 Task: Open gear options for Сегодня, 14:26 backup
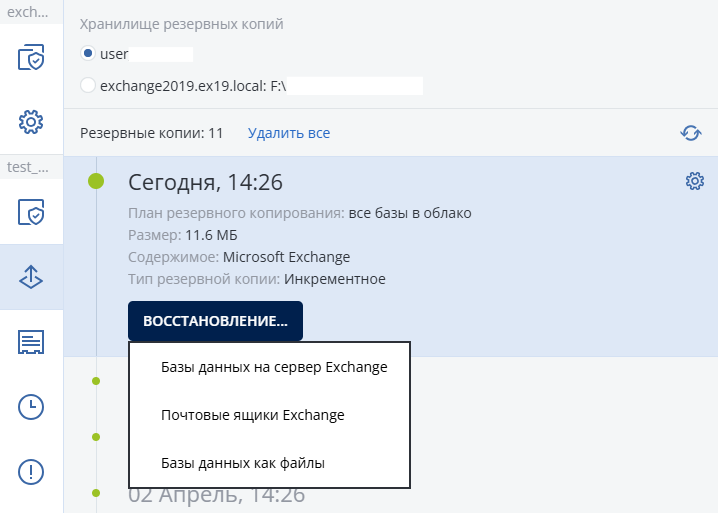point(695,181)
